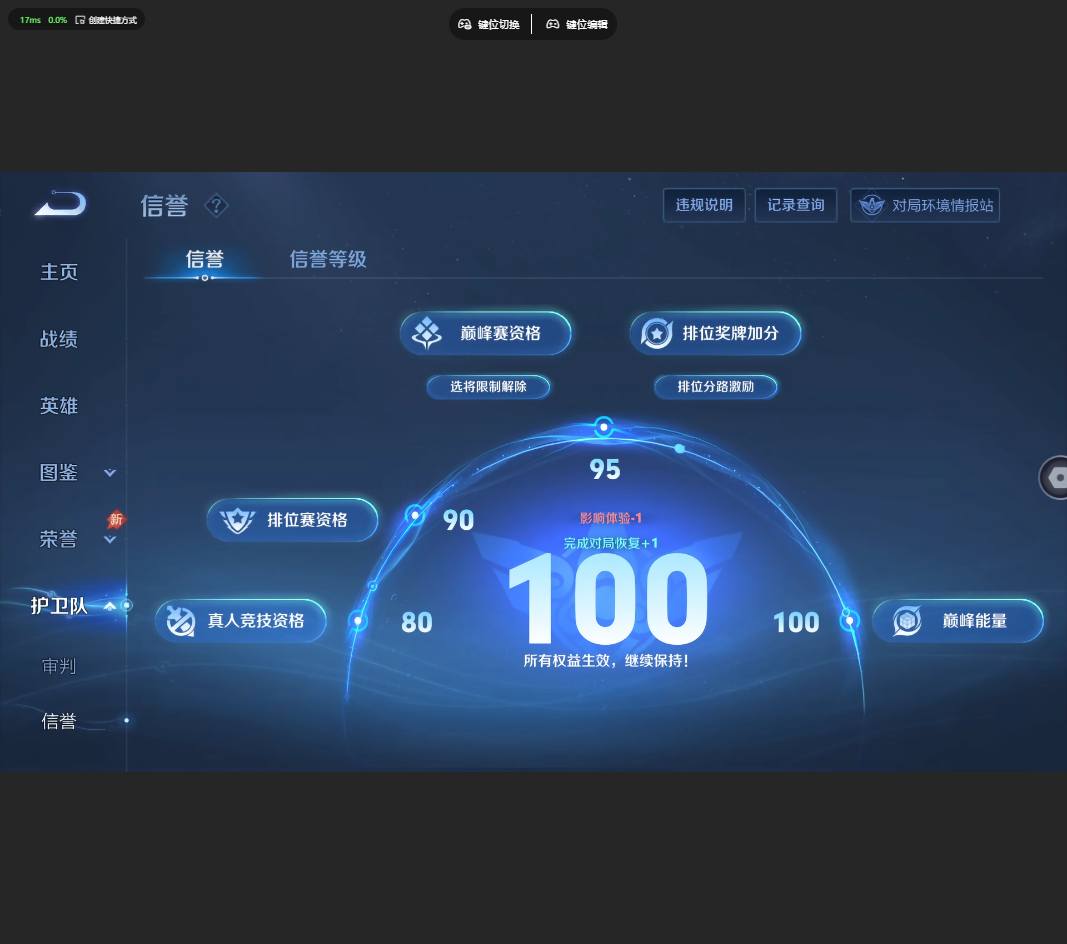Click the 键位编辑 gamepad icon
This screenshot has width=1067, height=944.
pos(553,25)
